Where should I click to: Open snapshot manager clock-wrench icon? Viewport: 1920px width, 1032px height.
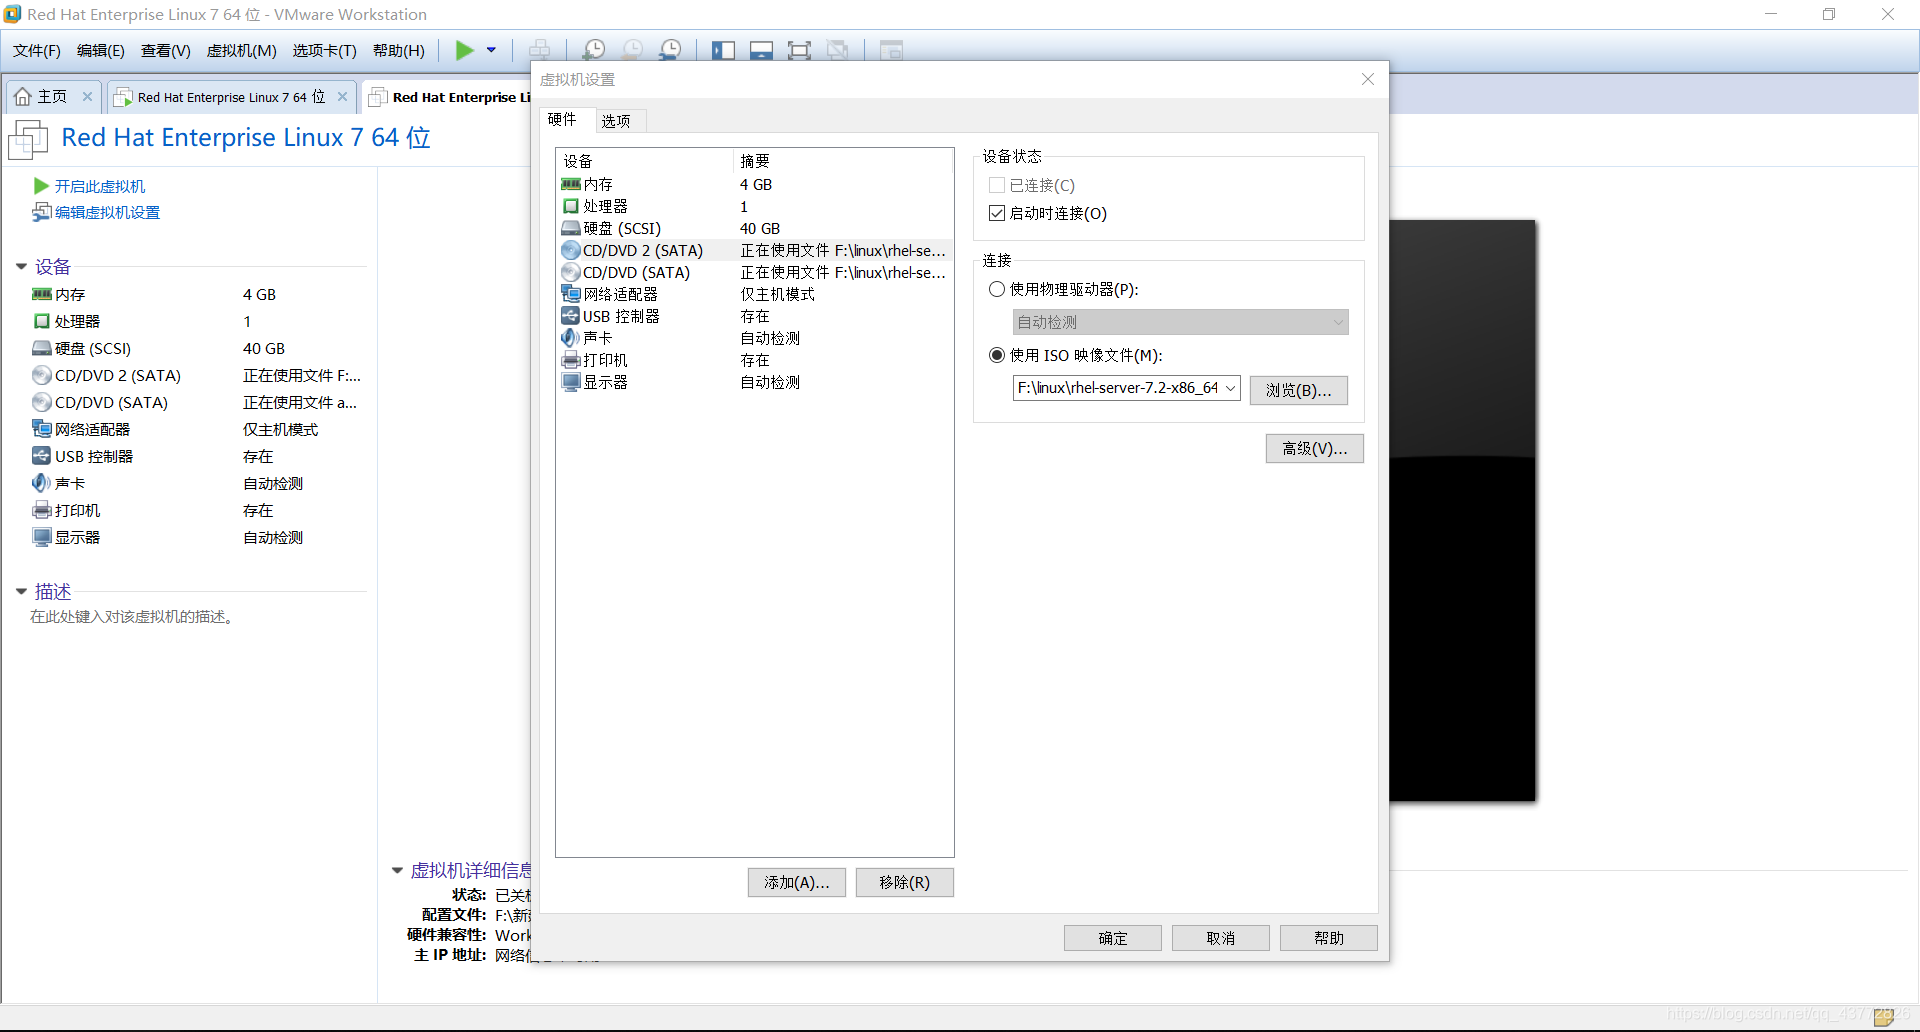(x=670, y=50)
